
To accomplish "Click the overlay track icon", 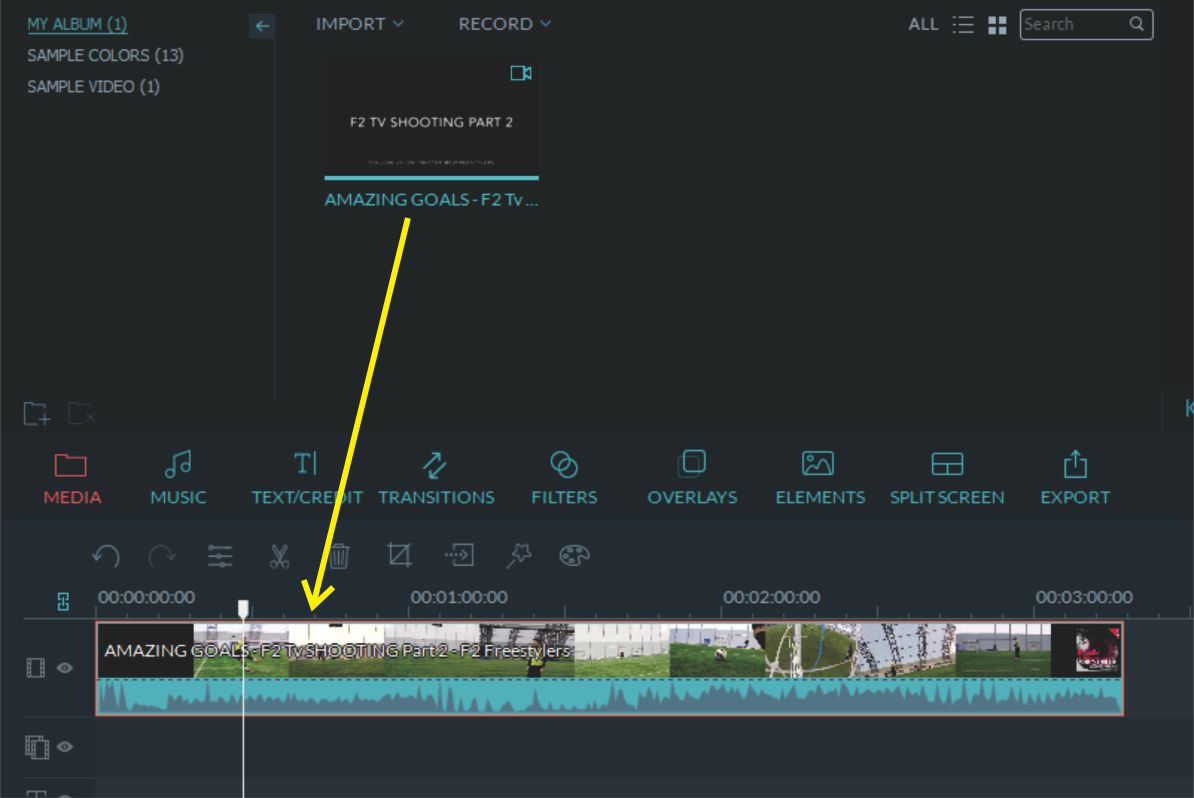I will [x=37, y=747].
